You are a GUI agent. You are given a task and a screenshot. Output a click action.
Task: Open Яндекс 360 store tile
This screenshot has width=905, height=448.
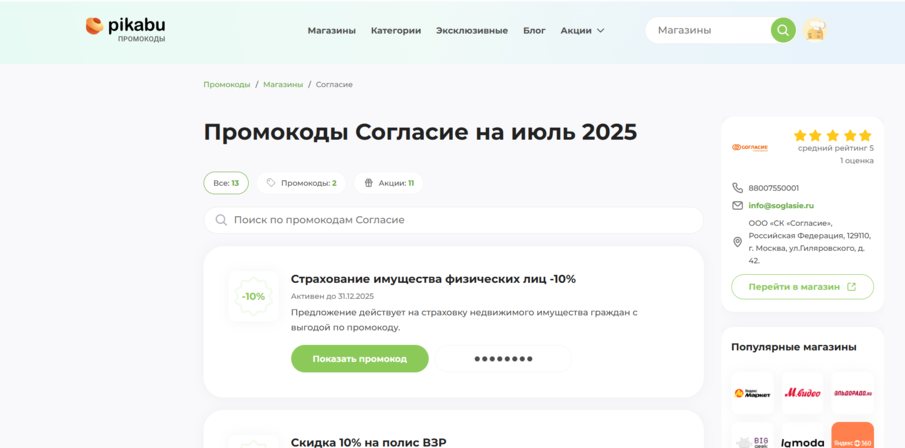852,436
